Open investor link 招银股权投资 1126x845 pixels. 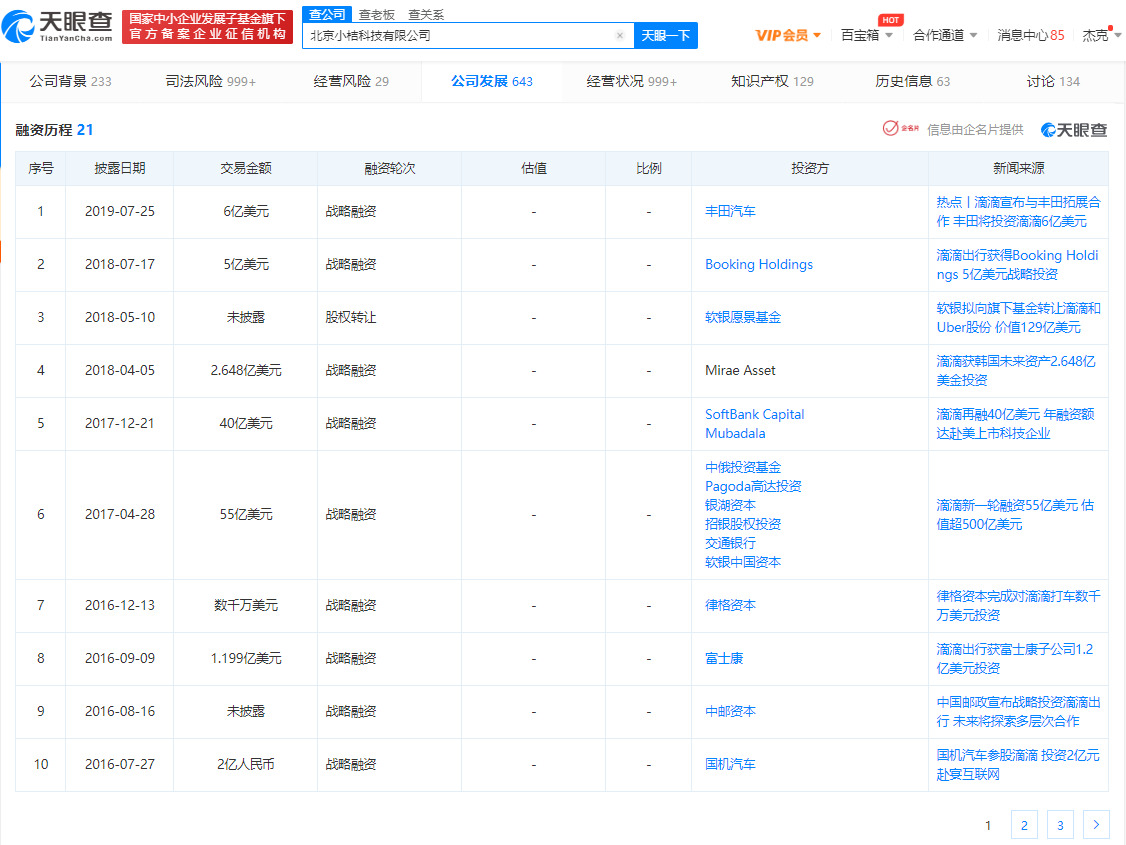[743, 524]
